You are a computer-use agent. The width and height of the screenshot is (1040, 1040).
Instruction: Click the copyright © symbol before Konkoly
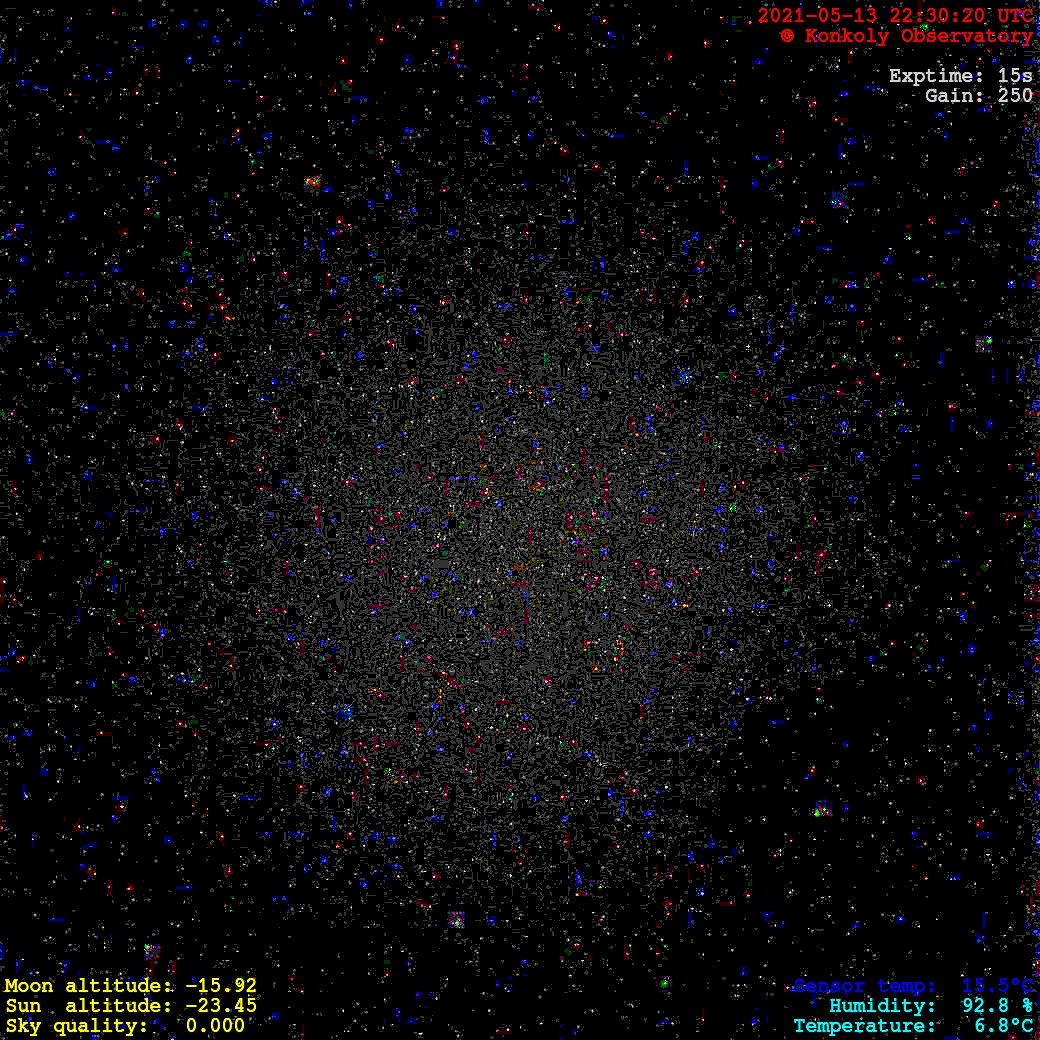787,36
